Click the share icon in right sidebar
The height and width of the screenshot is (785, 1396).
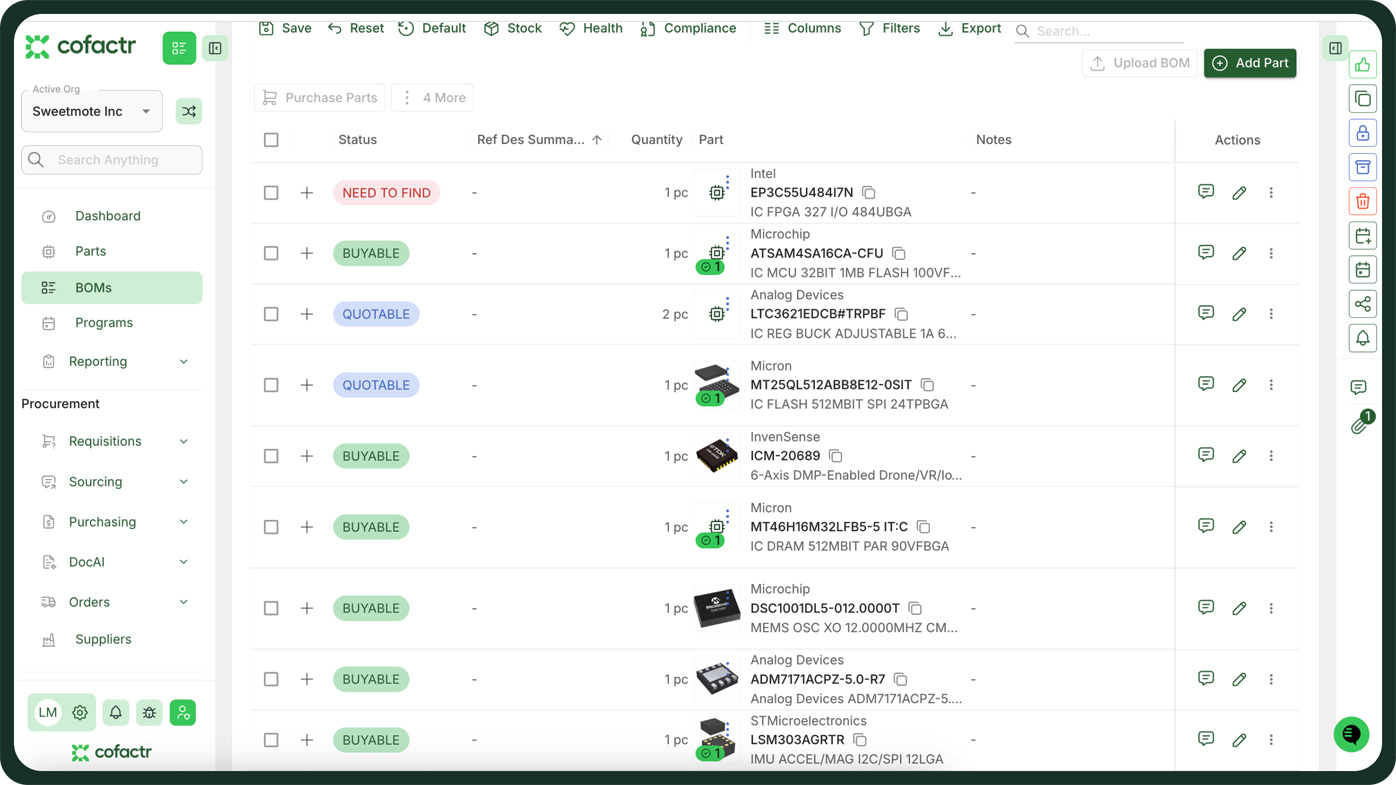click(x=1362, y=304)
